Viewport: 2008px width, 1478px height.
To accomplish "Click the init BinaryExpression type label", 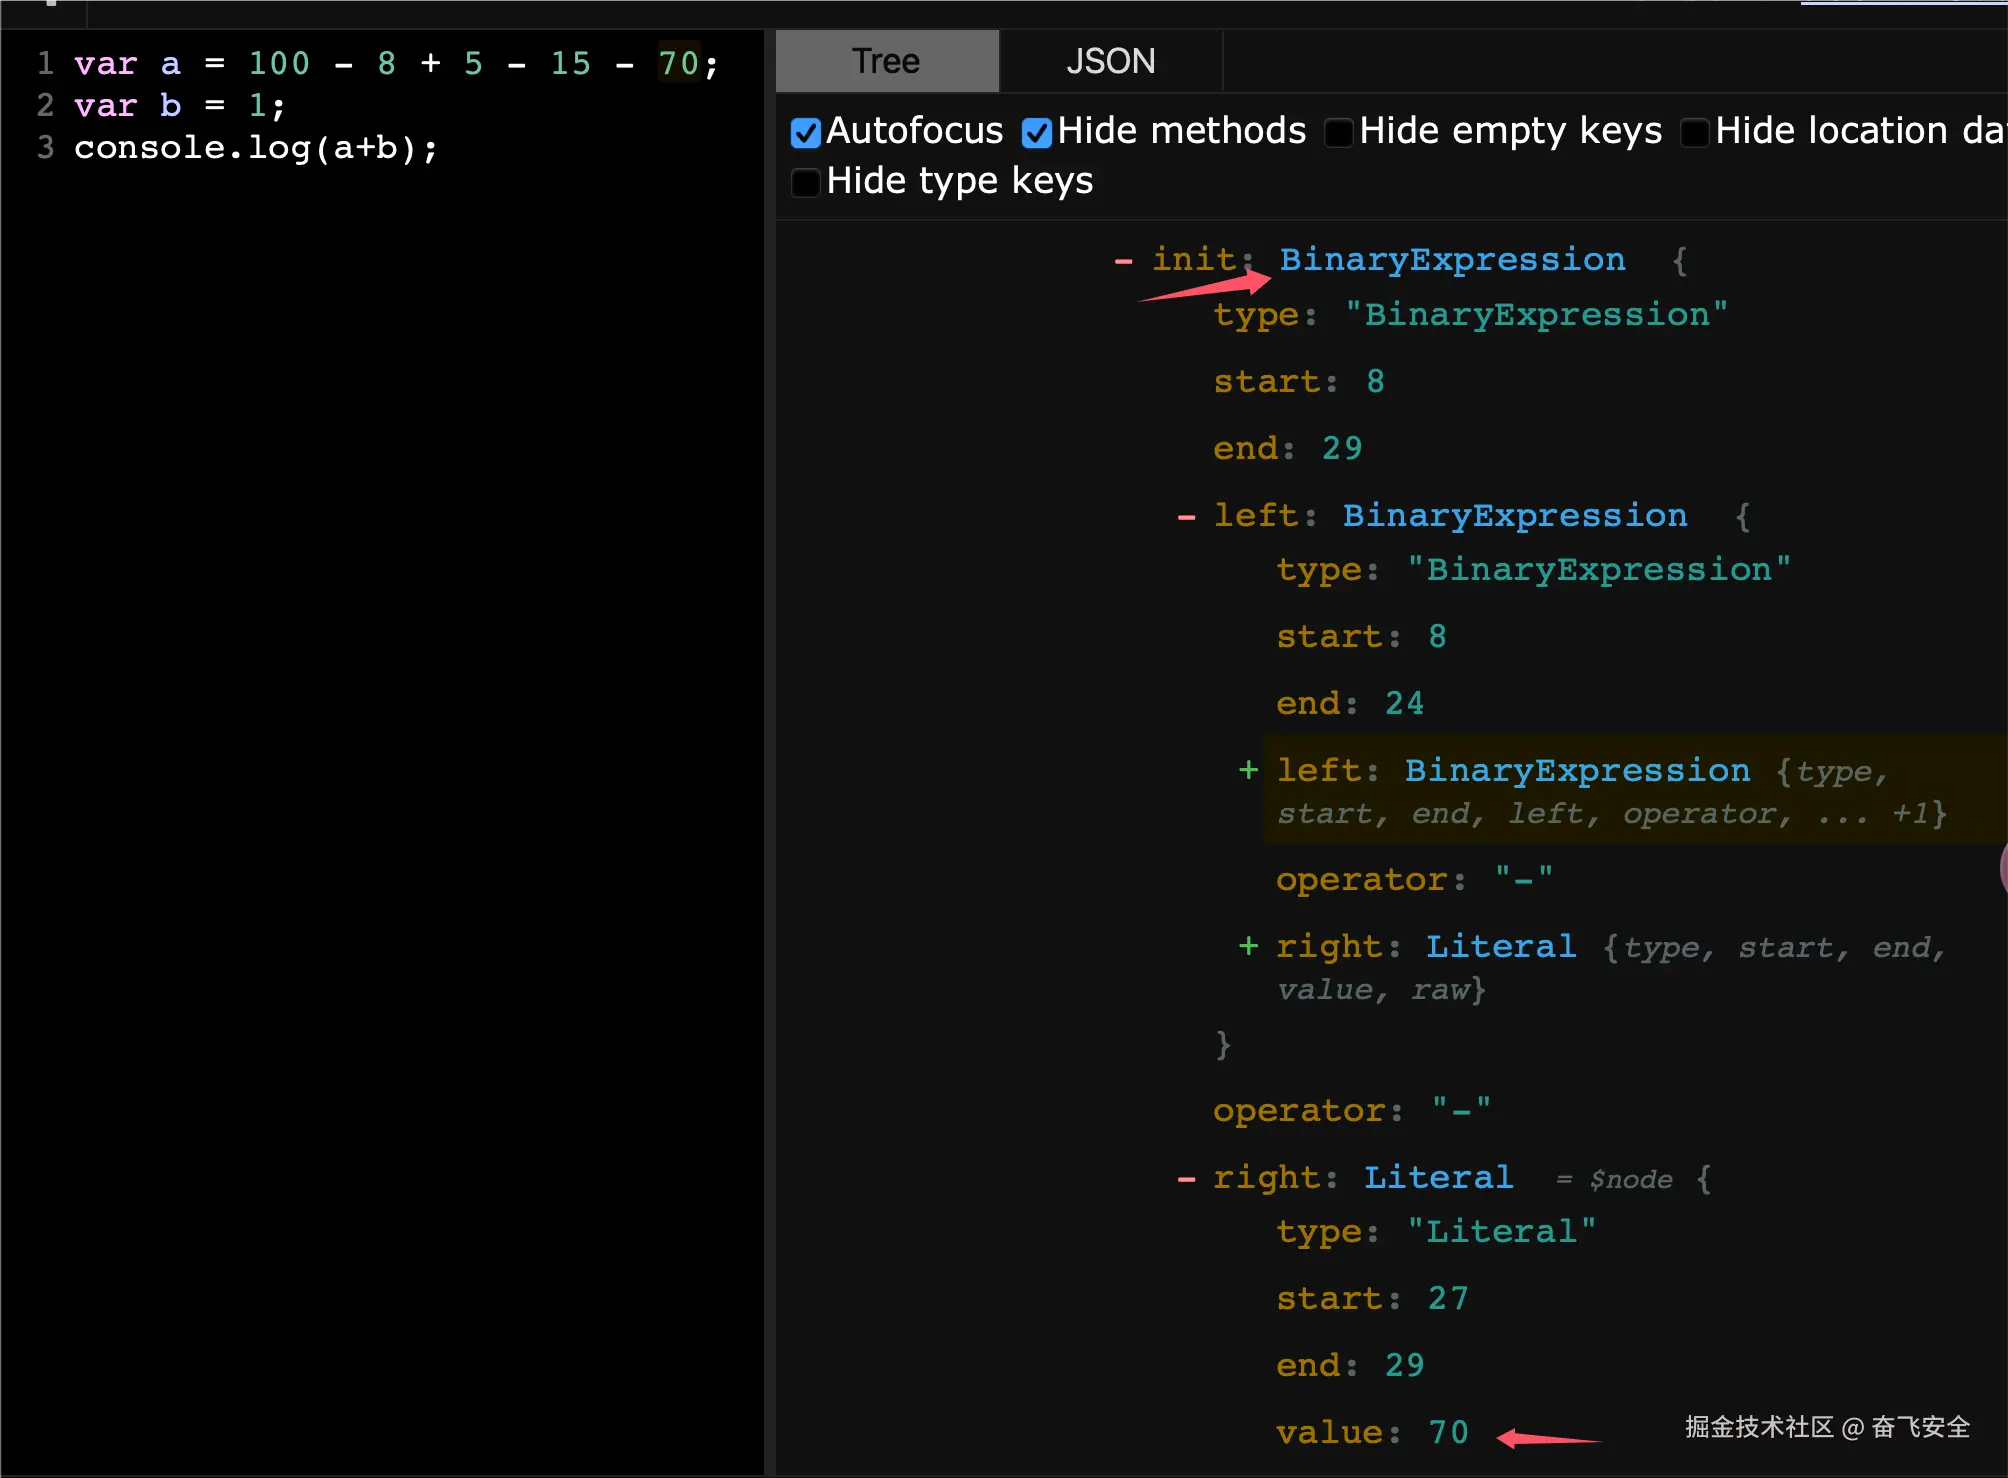I will click(x=1452, y=260).
